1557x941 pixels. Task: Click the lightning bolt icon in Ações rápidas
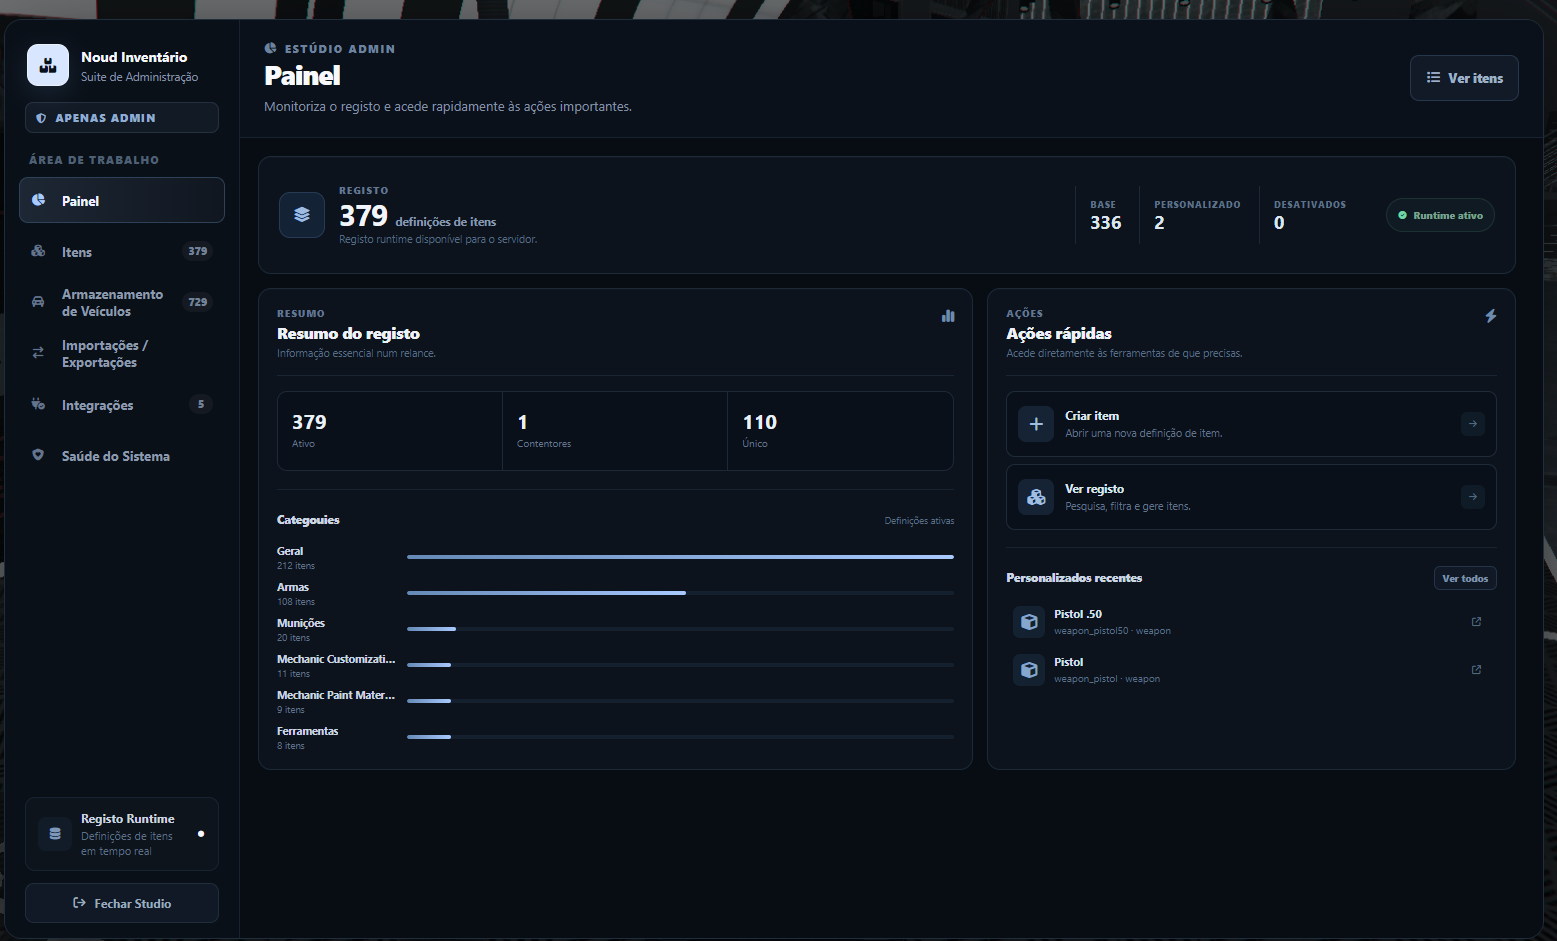point(1491,316)
